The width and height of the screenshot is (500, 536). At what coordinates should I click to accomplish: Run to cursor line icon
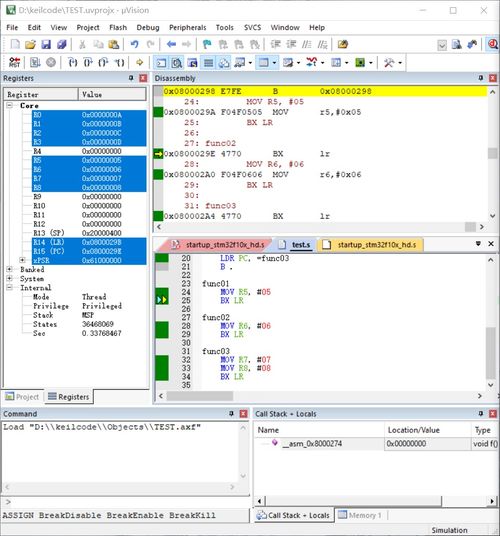[x=119, y=63]
